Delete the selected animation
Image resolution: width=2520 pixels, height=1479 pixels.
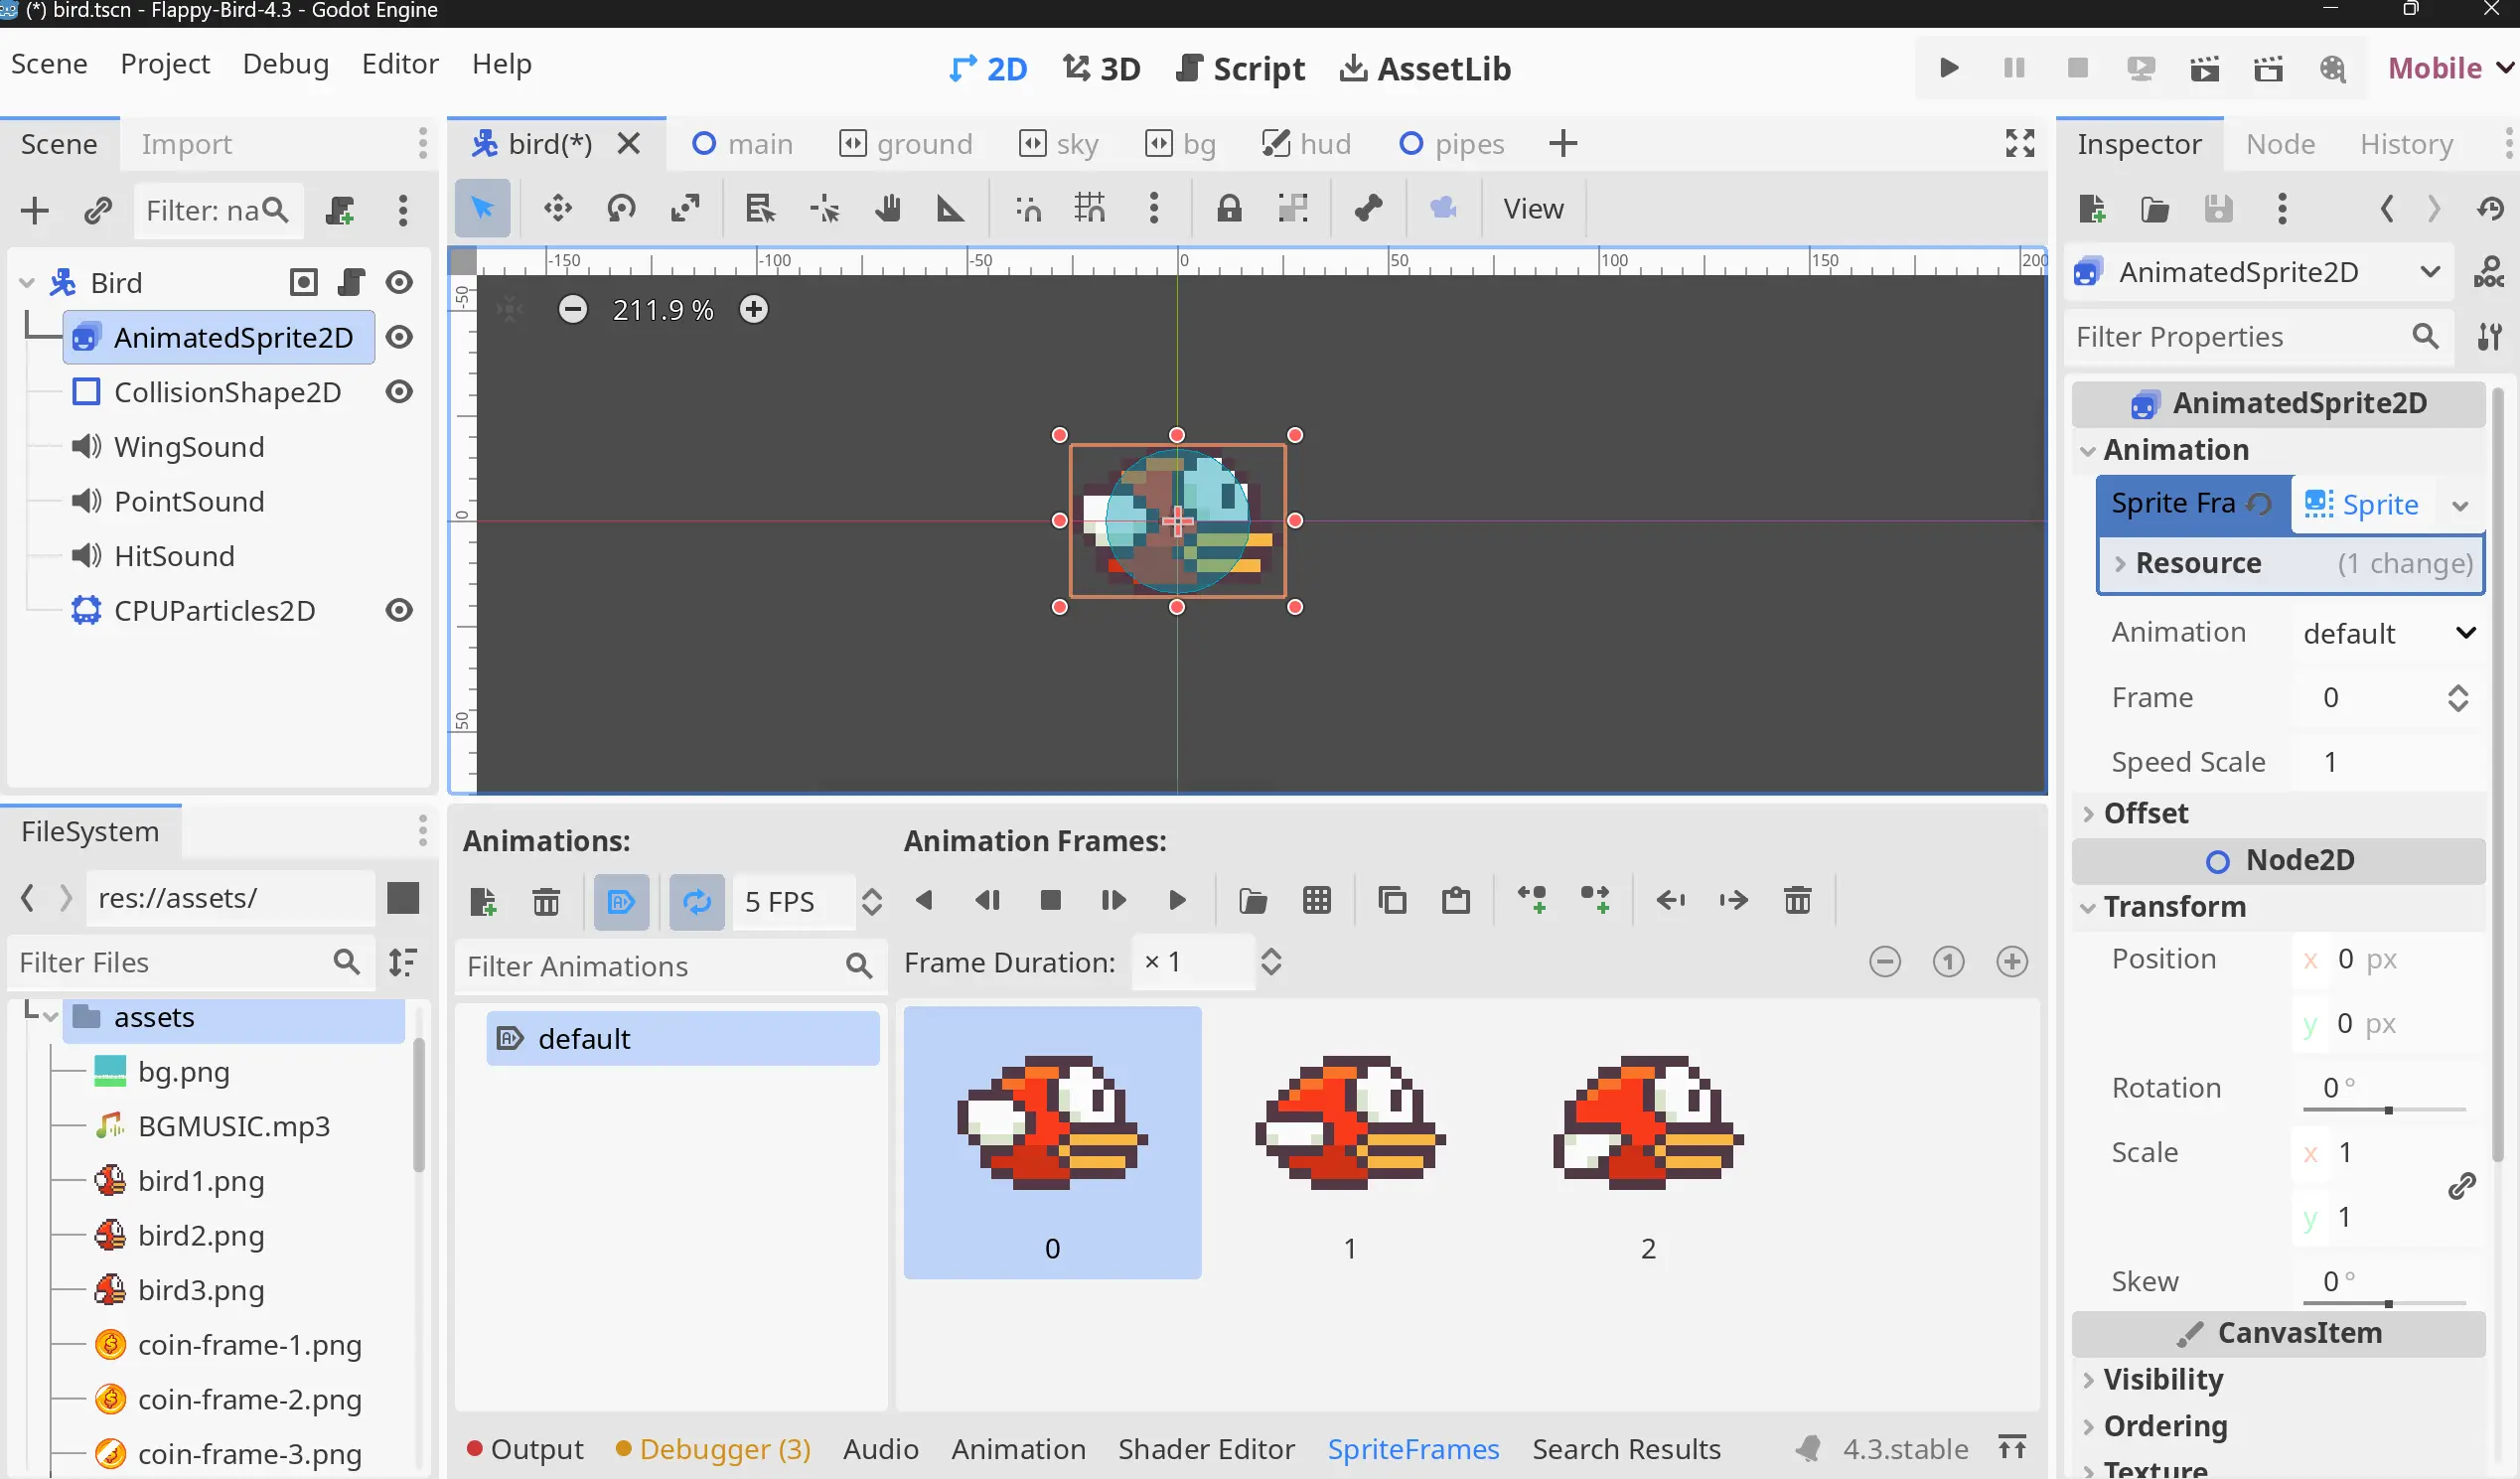pyautogui.click(x=546, y=902)
